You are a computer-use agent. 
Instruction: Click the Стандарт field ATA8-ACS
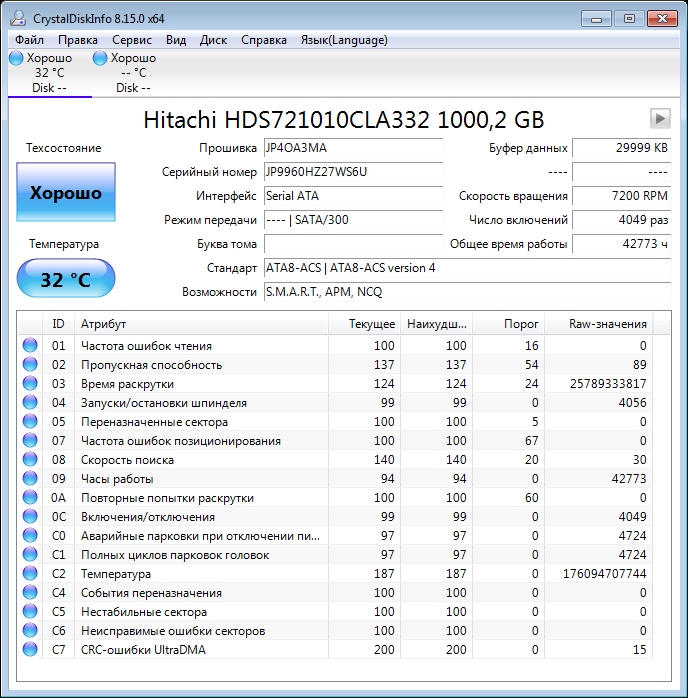pos(467,268)
